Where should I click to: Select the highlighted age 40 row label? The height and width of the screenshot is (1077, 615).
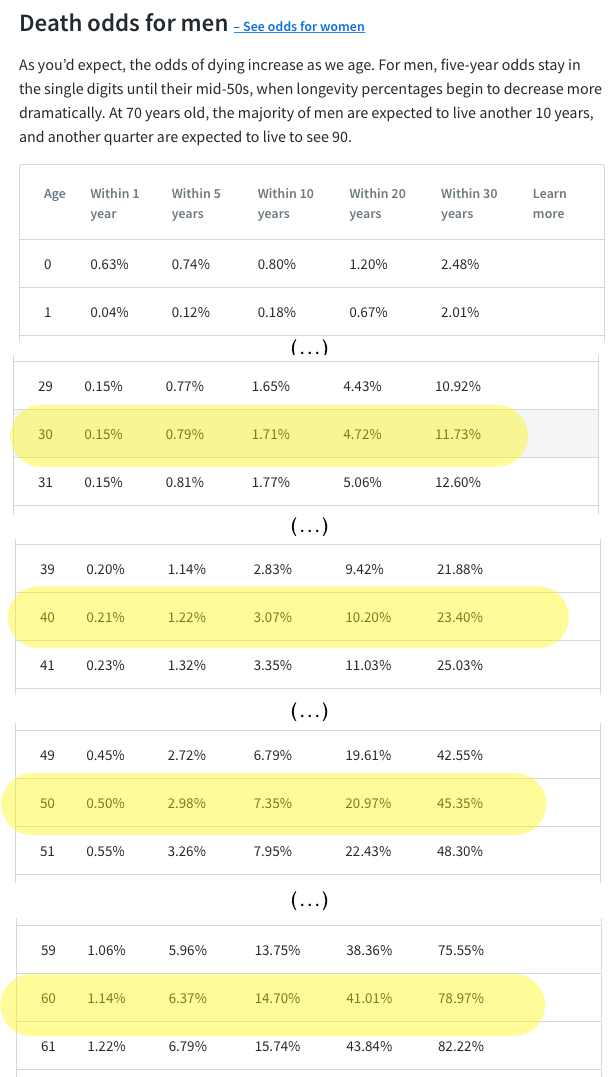pyautogui.click(x=47, y=617)
